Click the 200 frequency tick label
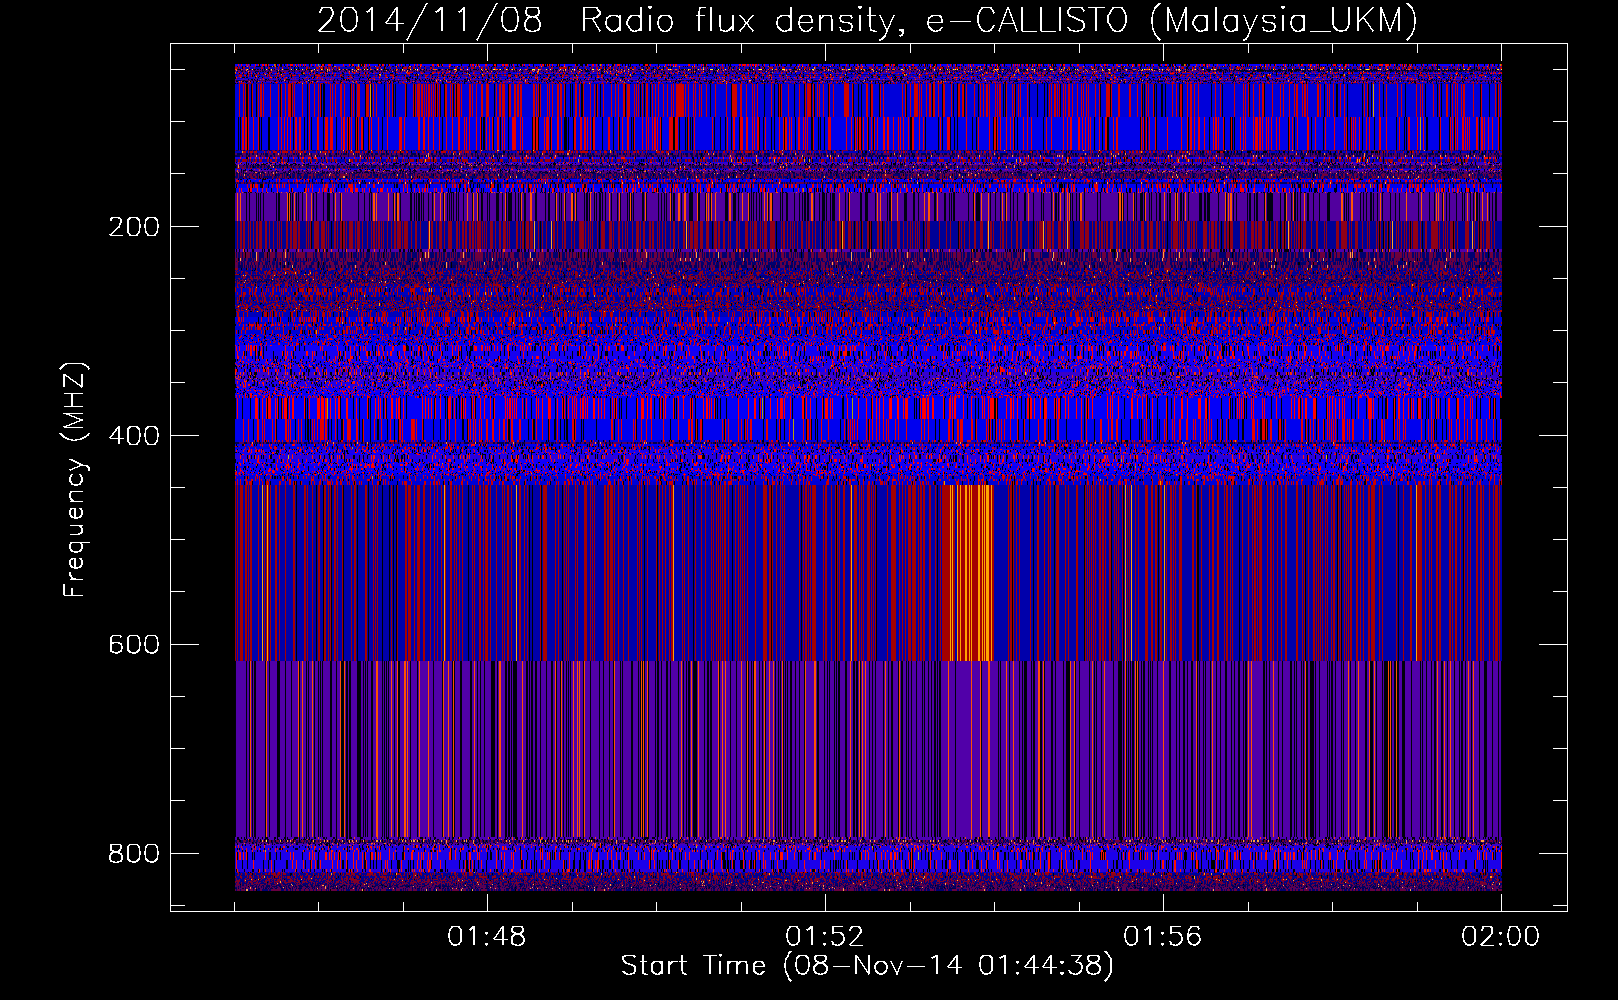The height and width of the screenshot is (1000, 1618). [x=134, y=227]
